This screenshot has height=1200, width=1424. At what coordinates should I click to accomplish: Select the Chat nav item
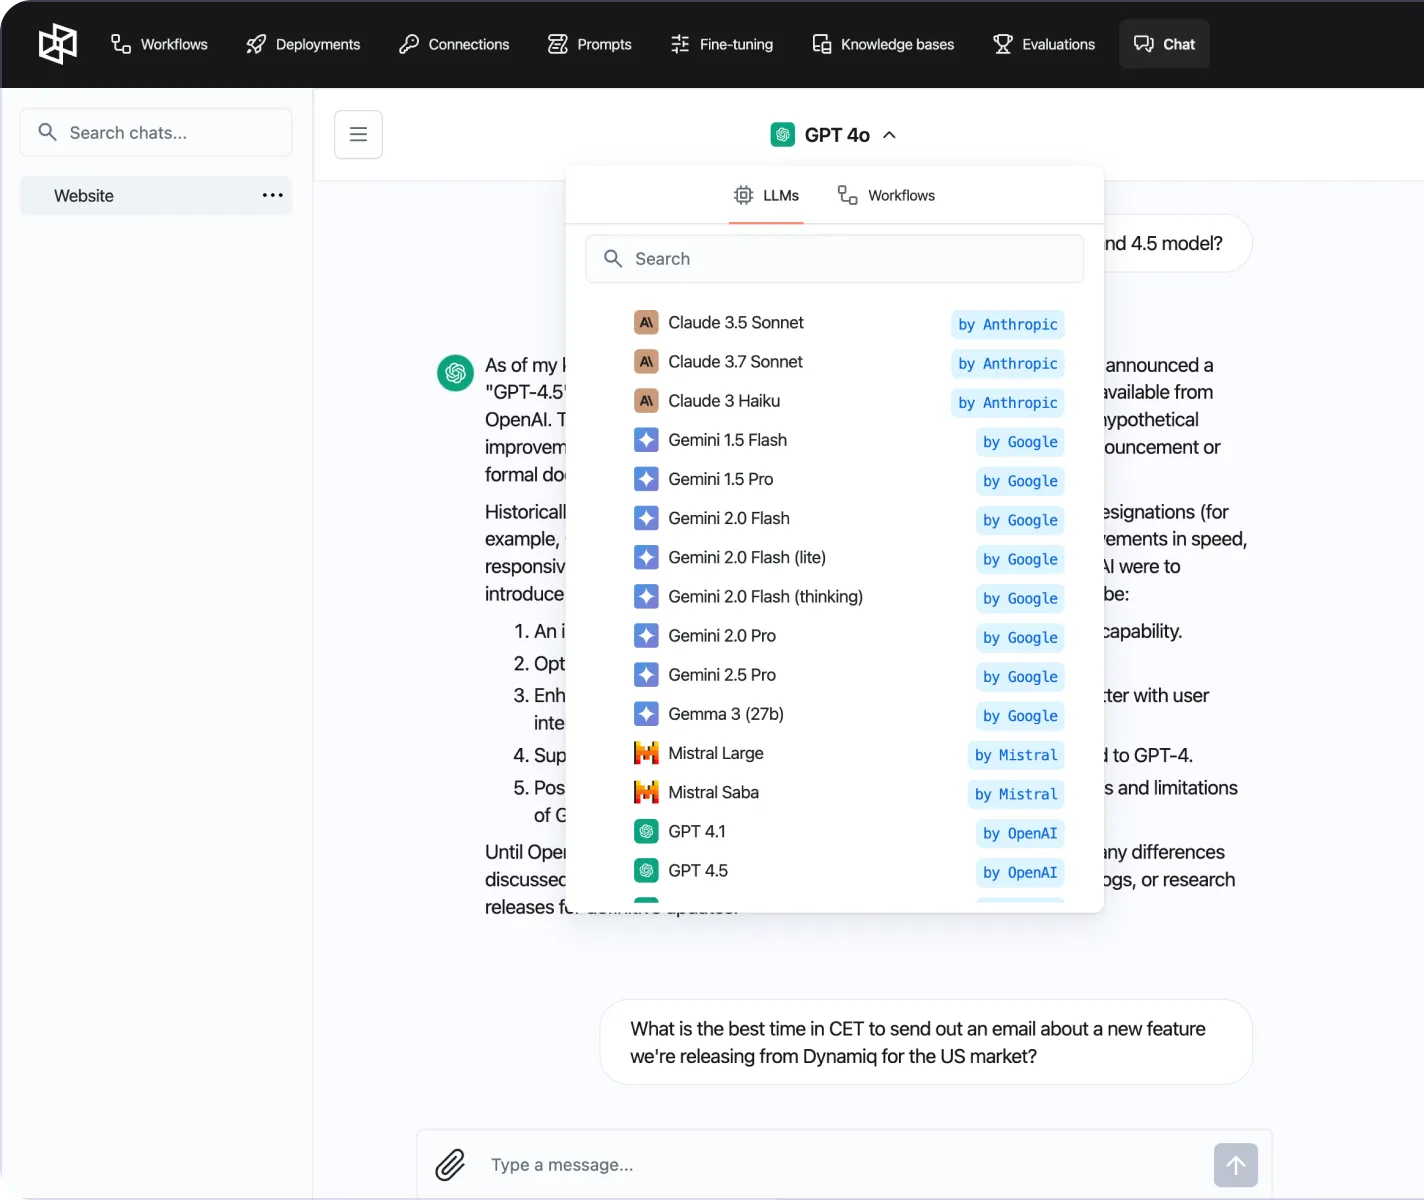coord(1164,44)
